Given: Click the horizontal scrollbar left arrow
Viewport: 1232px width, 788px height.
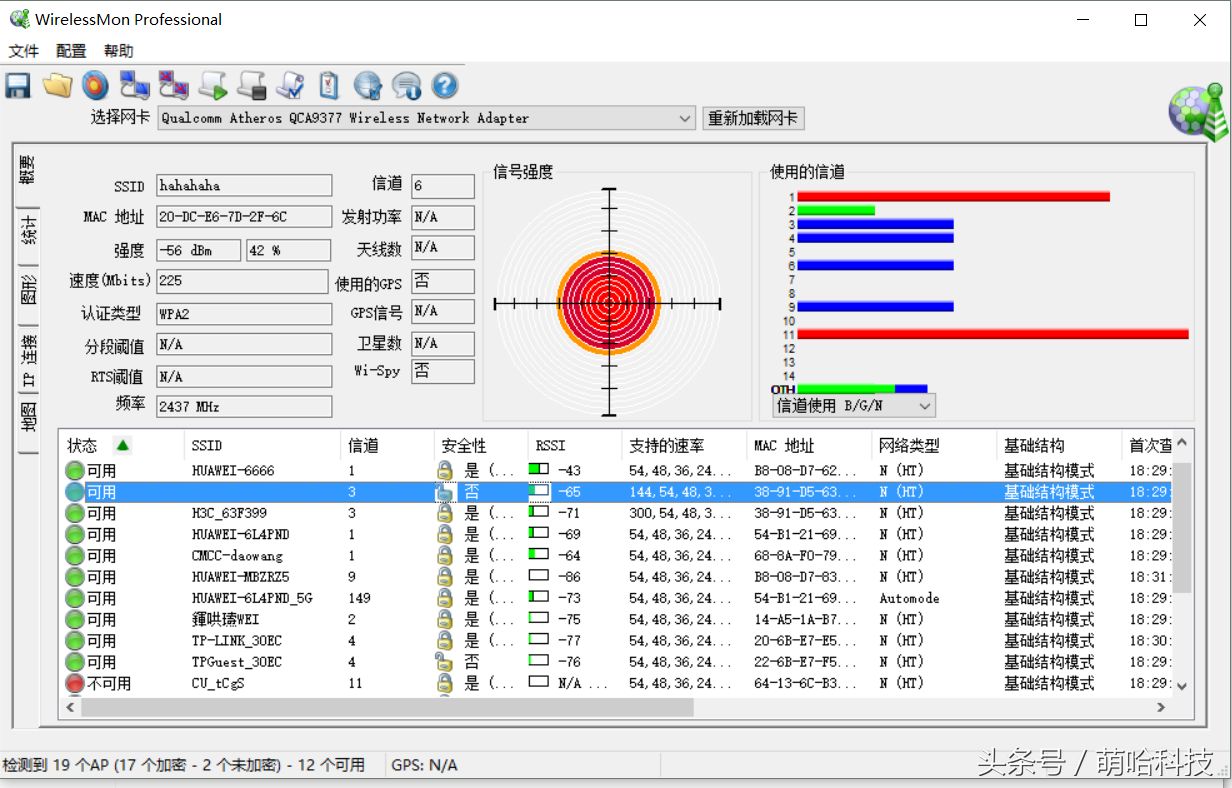Looking at the screenshot, I should tap(70, 707).
